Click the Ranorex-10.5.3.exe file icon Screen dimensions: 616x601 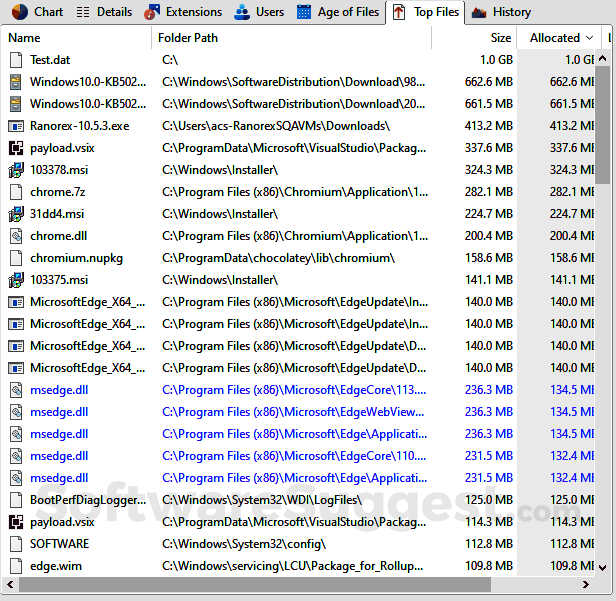click(16, 126)
